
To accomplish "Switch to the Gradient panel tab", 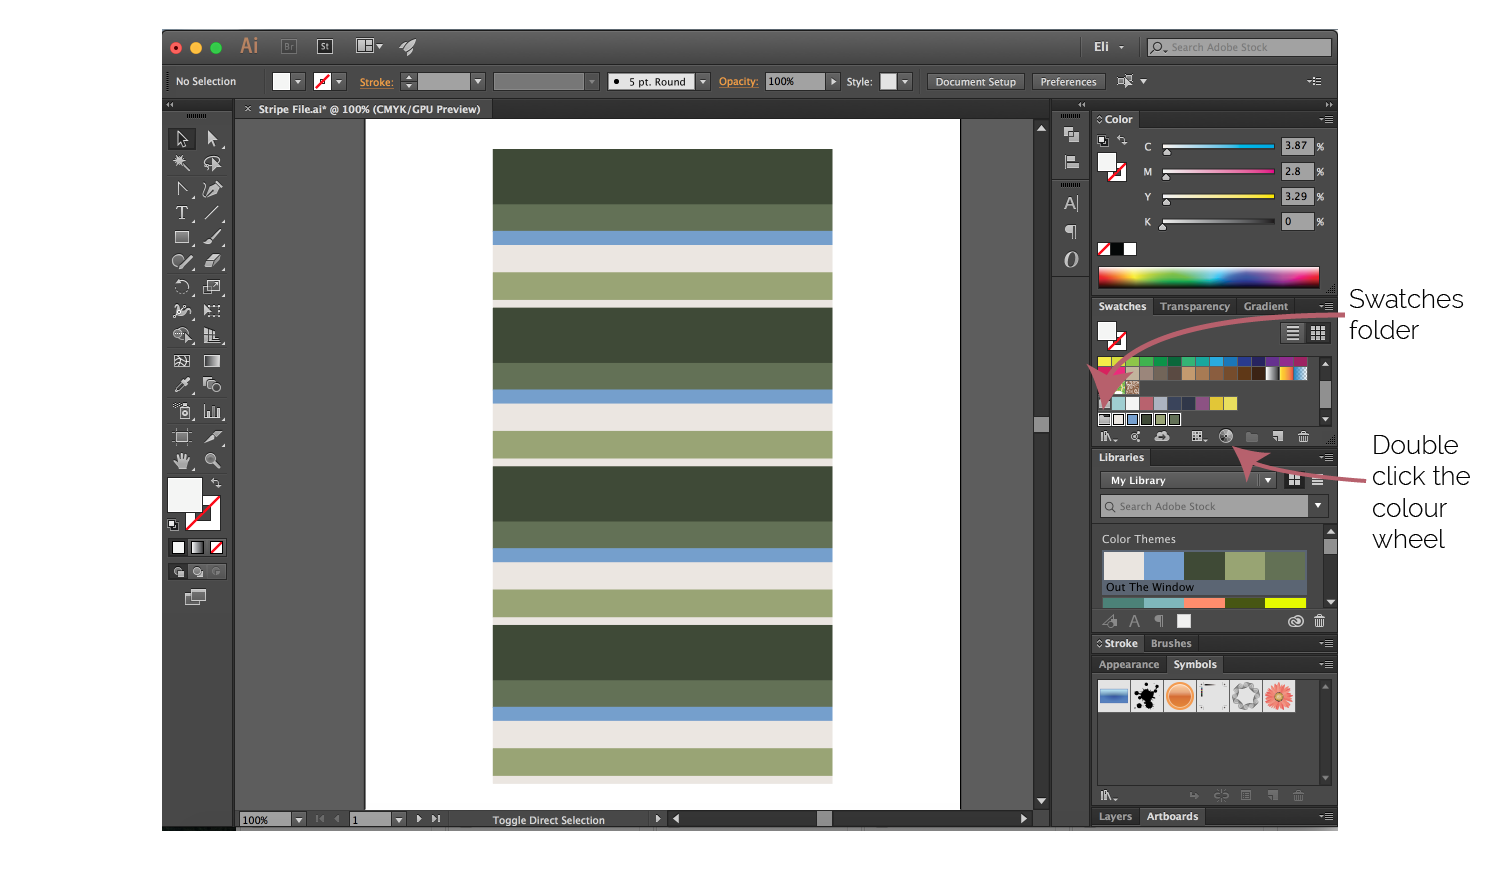I will coord(1265,306).
